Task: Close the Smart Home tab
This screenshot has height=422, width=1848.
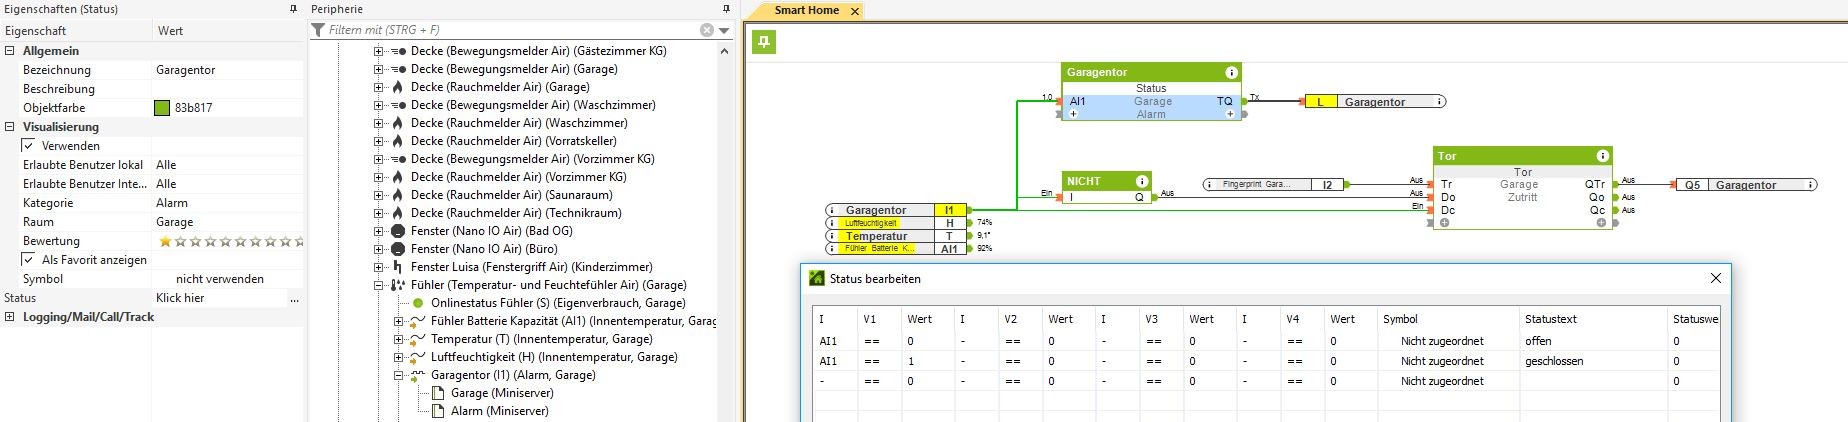Action: [x=854, y=11]
